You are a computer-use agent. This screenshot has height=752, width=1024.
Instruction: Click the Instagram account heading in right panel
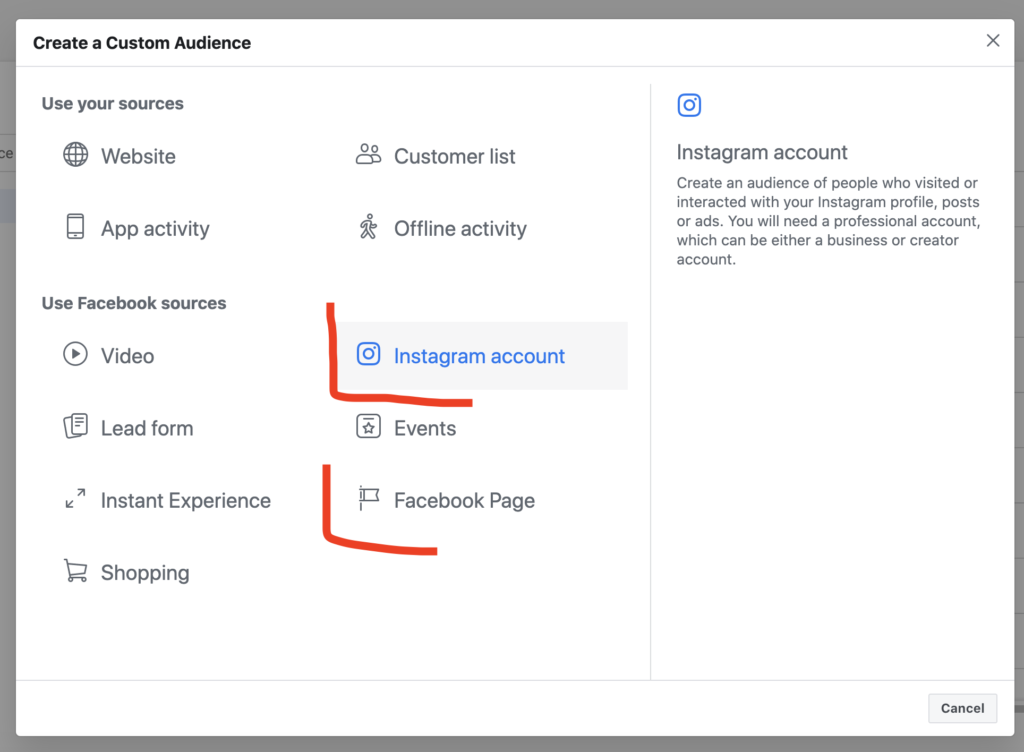761,152
